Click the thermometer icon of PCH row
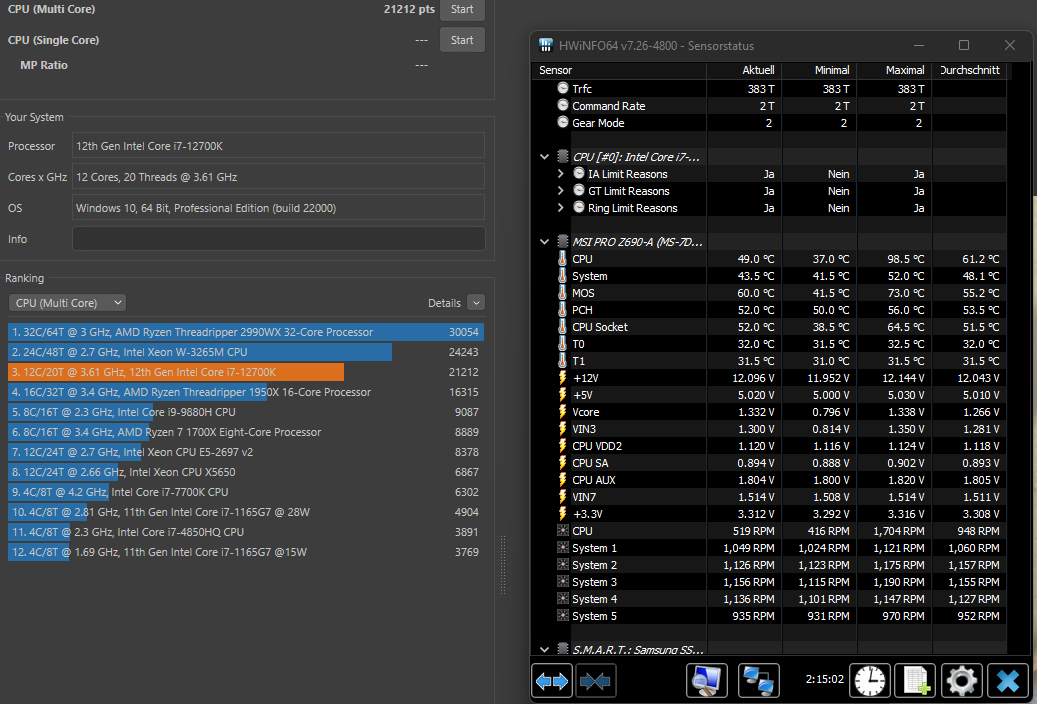 click(562, 310)
